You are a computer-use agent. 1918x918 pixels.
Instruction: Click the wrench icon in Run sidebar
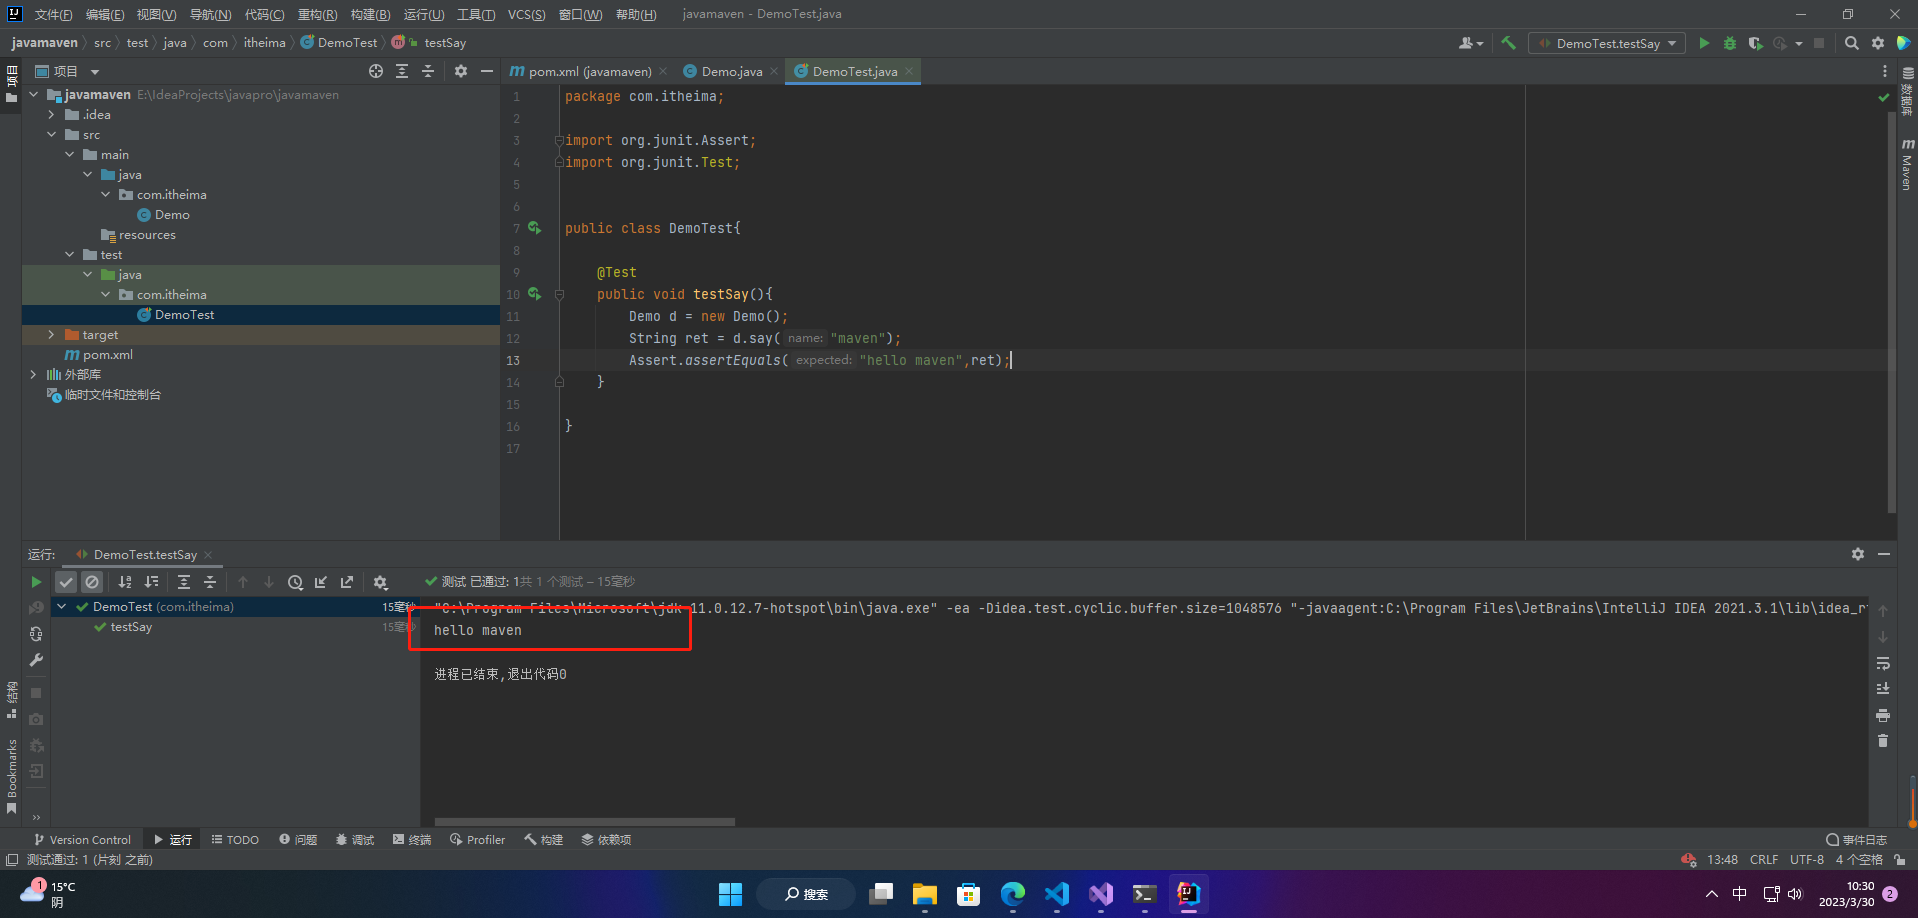click(36, 660)
